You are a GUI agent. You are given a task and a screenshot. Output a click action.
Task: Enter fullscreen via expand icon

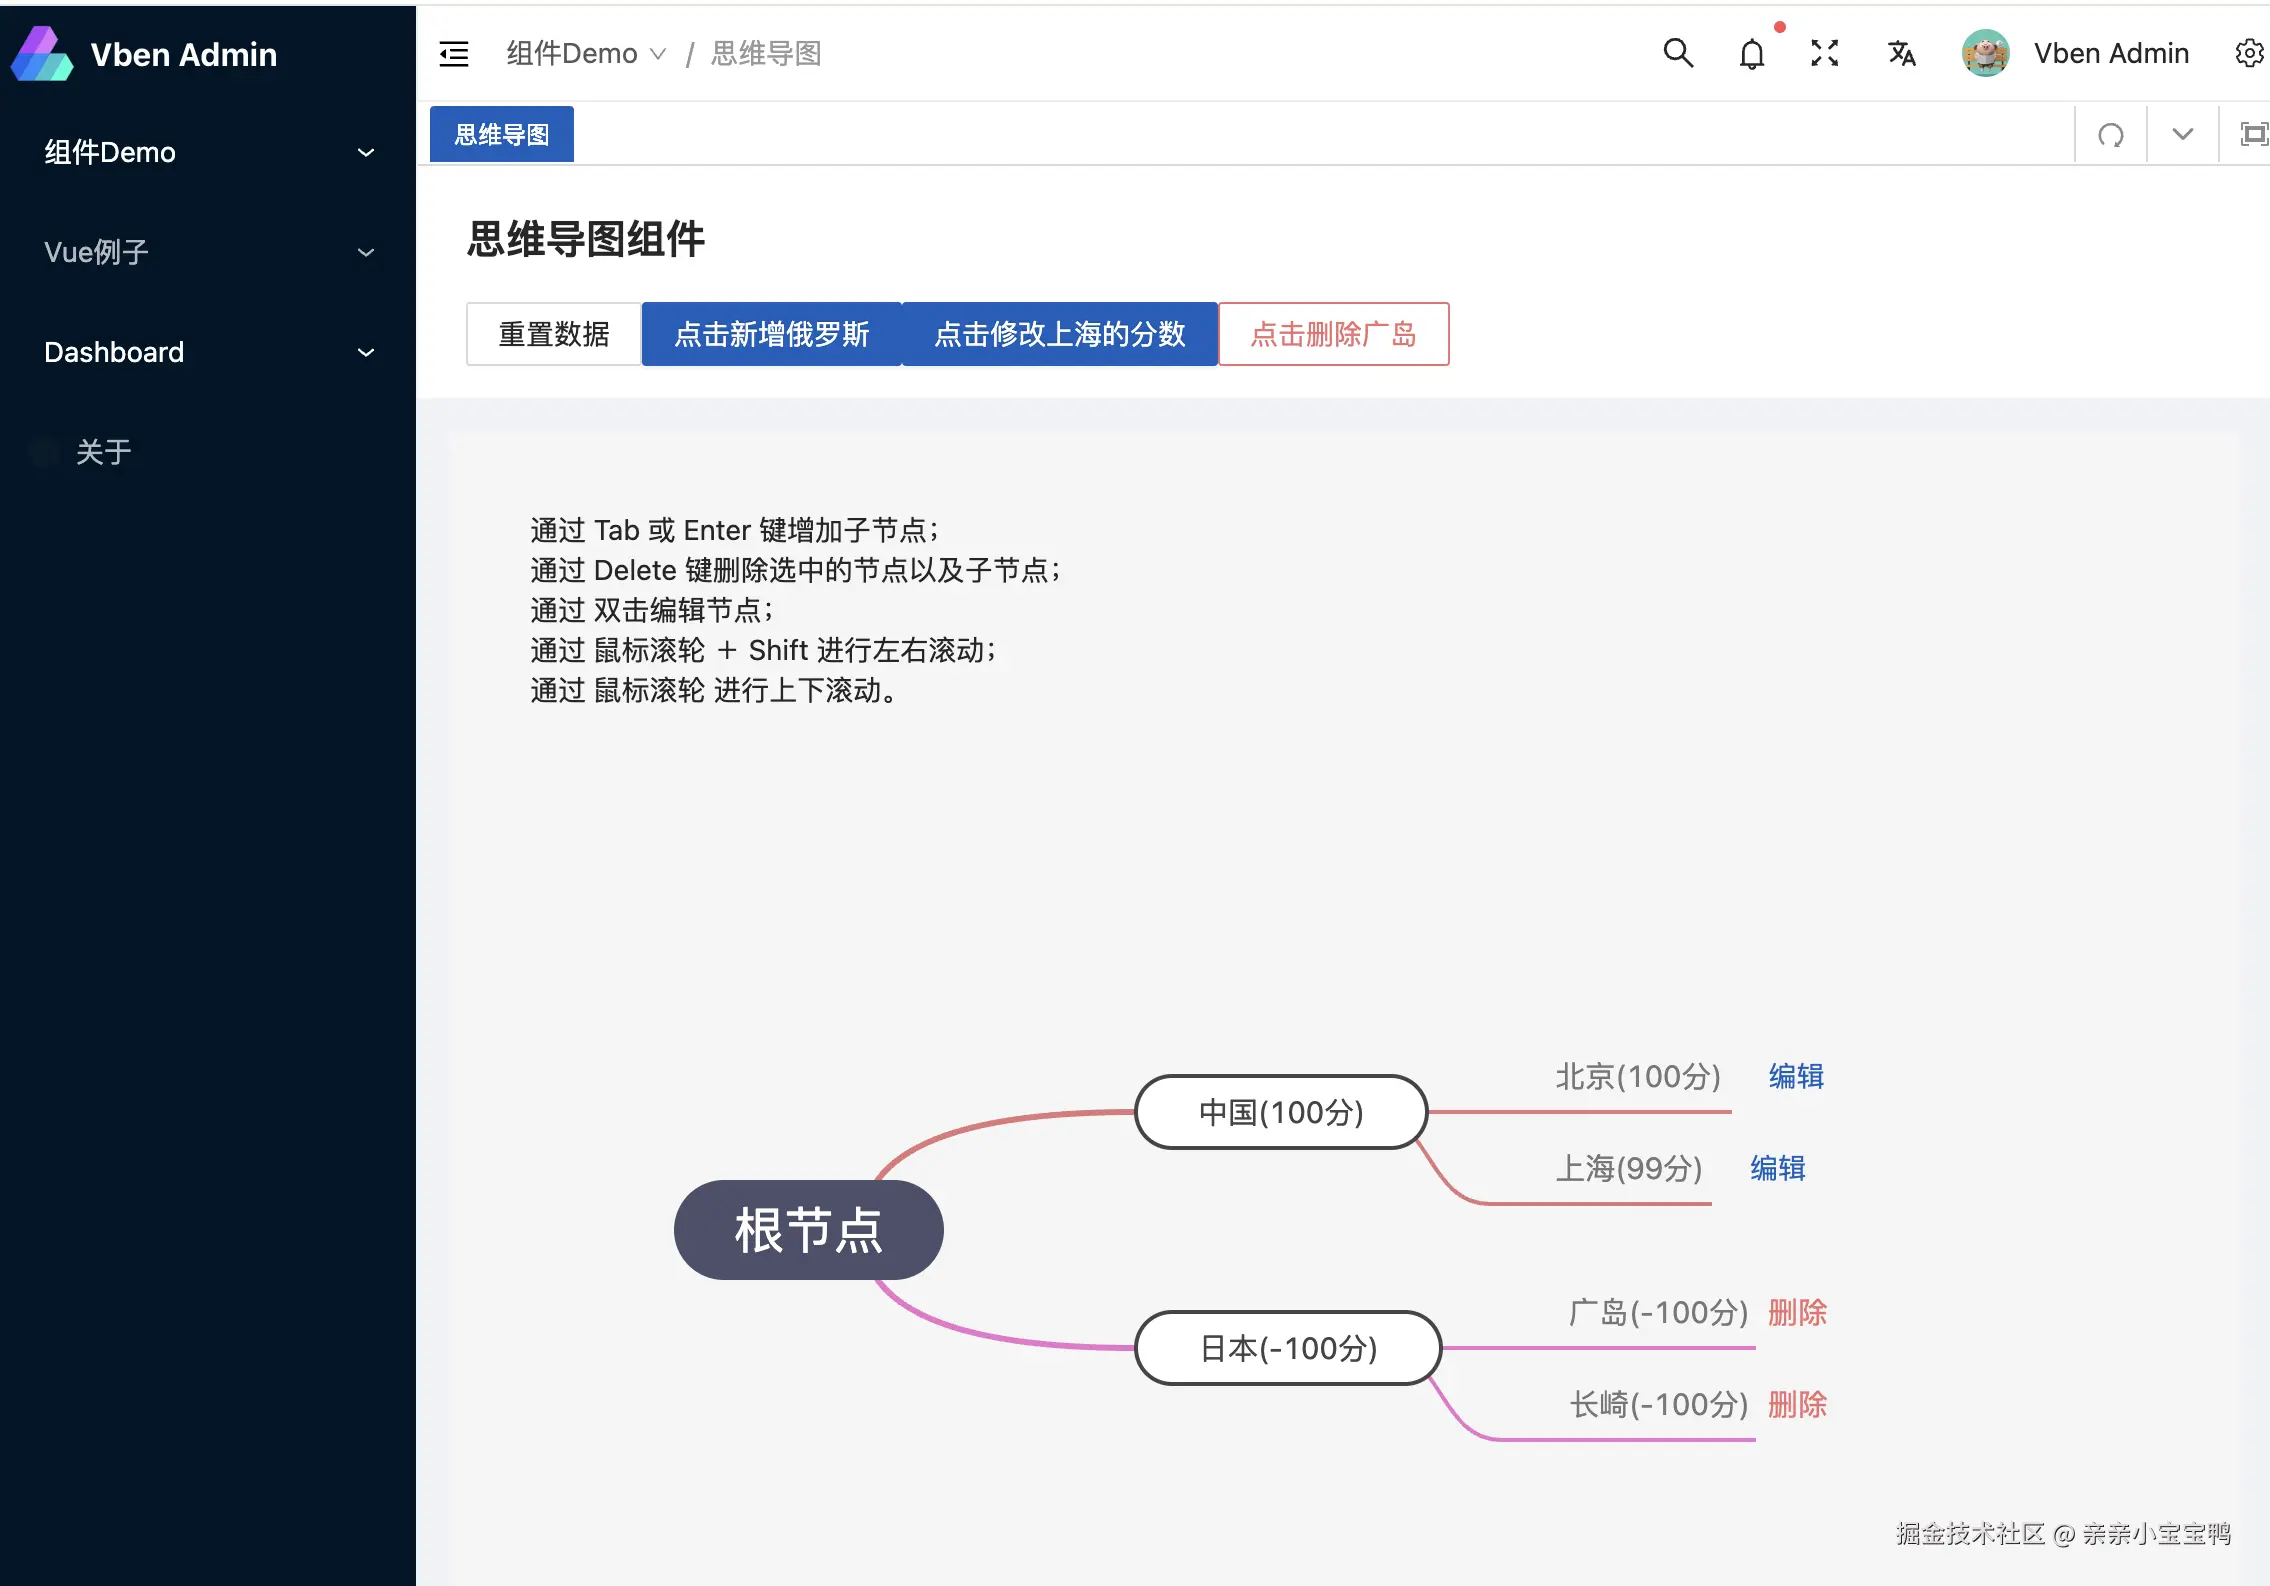pyautogui.click(x=1824, y=53)
